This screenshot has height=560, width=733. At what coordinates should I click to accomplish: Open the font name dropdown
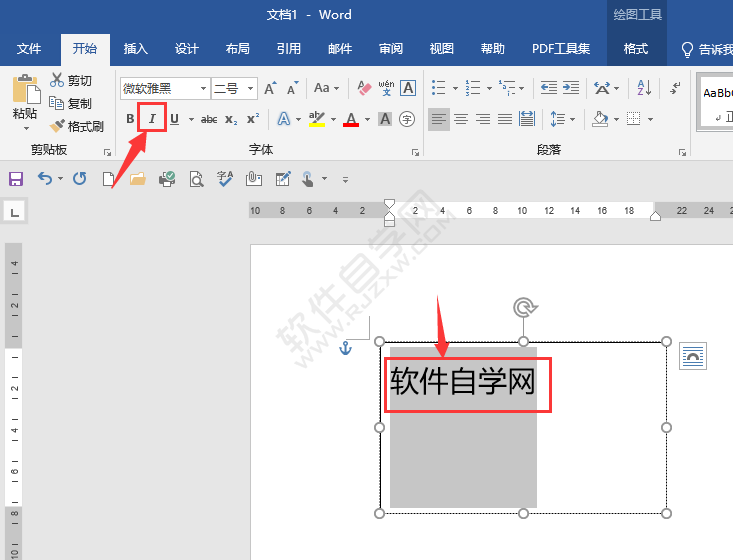tap(203, 88)
